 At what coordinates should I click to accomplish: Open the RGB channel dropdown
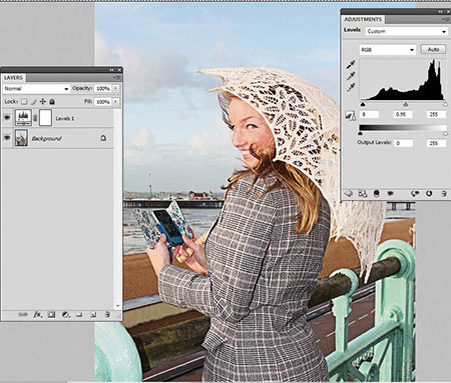(x=388, y=50)
